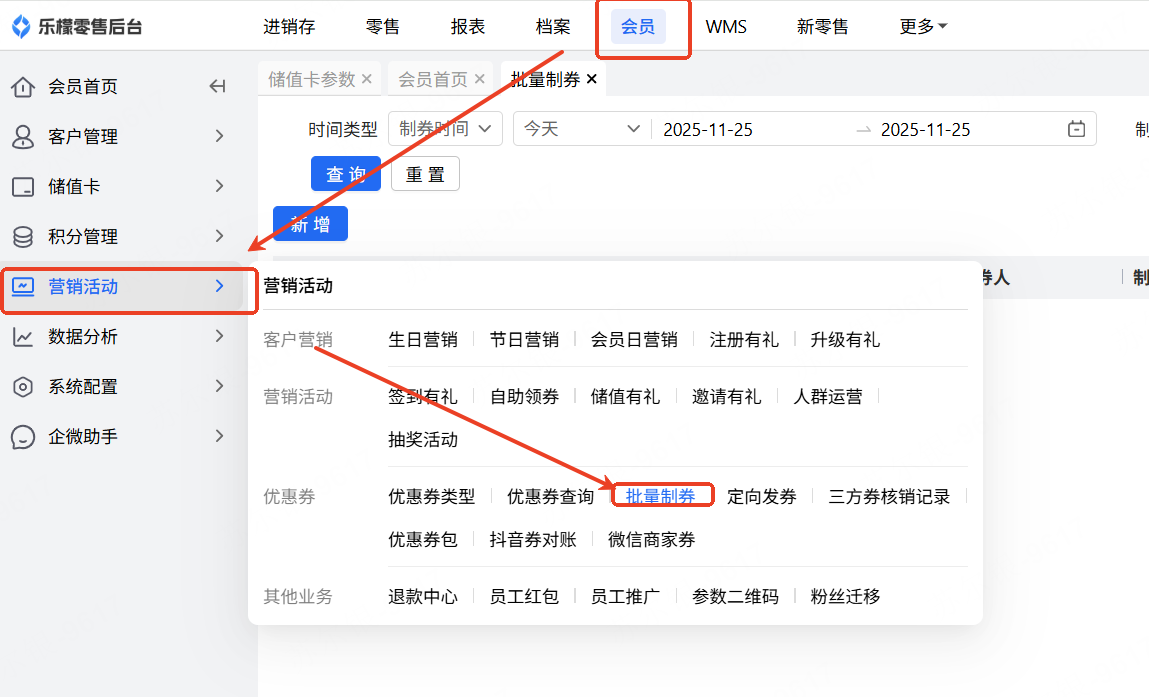This screenshot has width=1149, height=697.
Task: Select the 会员 top menu
Action: pyautogui.click(x=638, y=26)
